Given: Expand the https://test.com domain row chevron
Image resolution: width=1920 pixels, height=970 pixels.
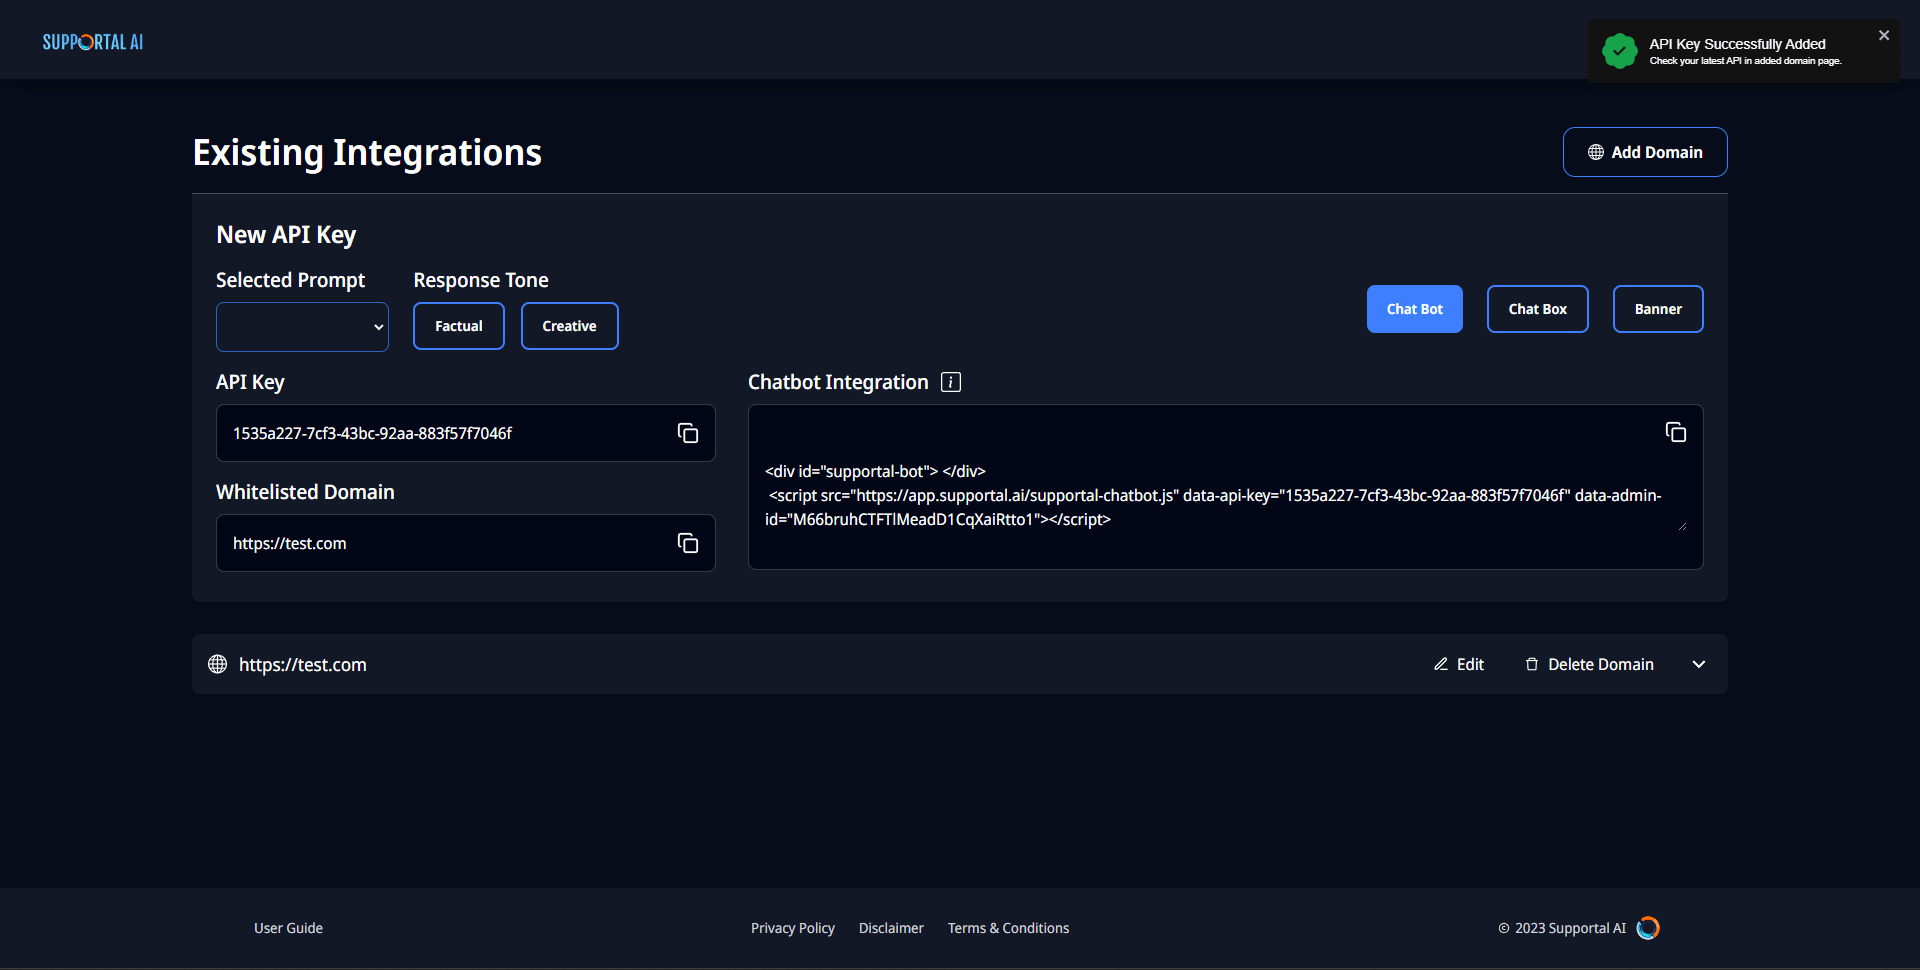Looking at the screenshot, I should point(1699,664).
